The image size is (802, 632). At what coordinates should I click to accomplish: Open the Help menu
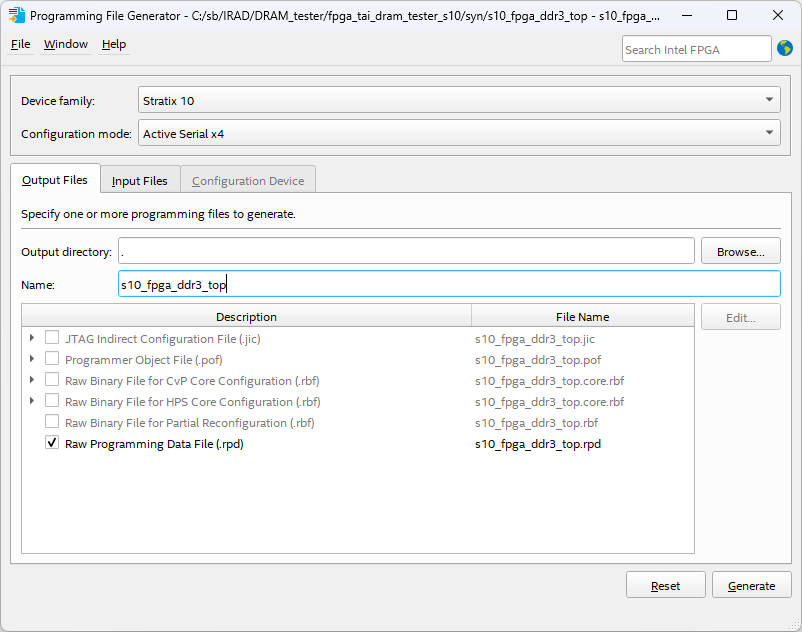pos(113,44)
